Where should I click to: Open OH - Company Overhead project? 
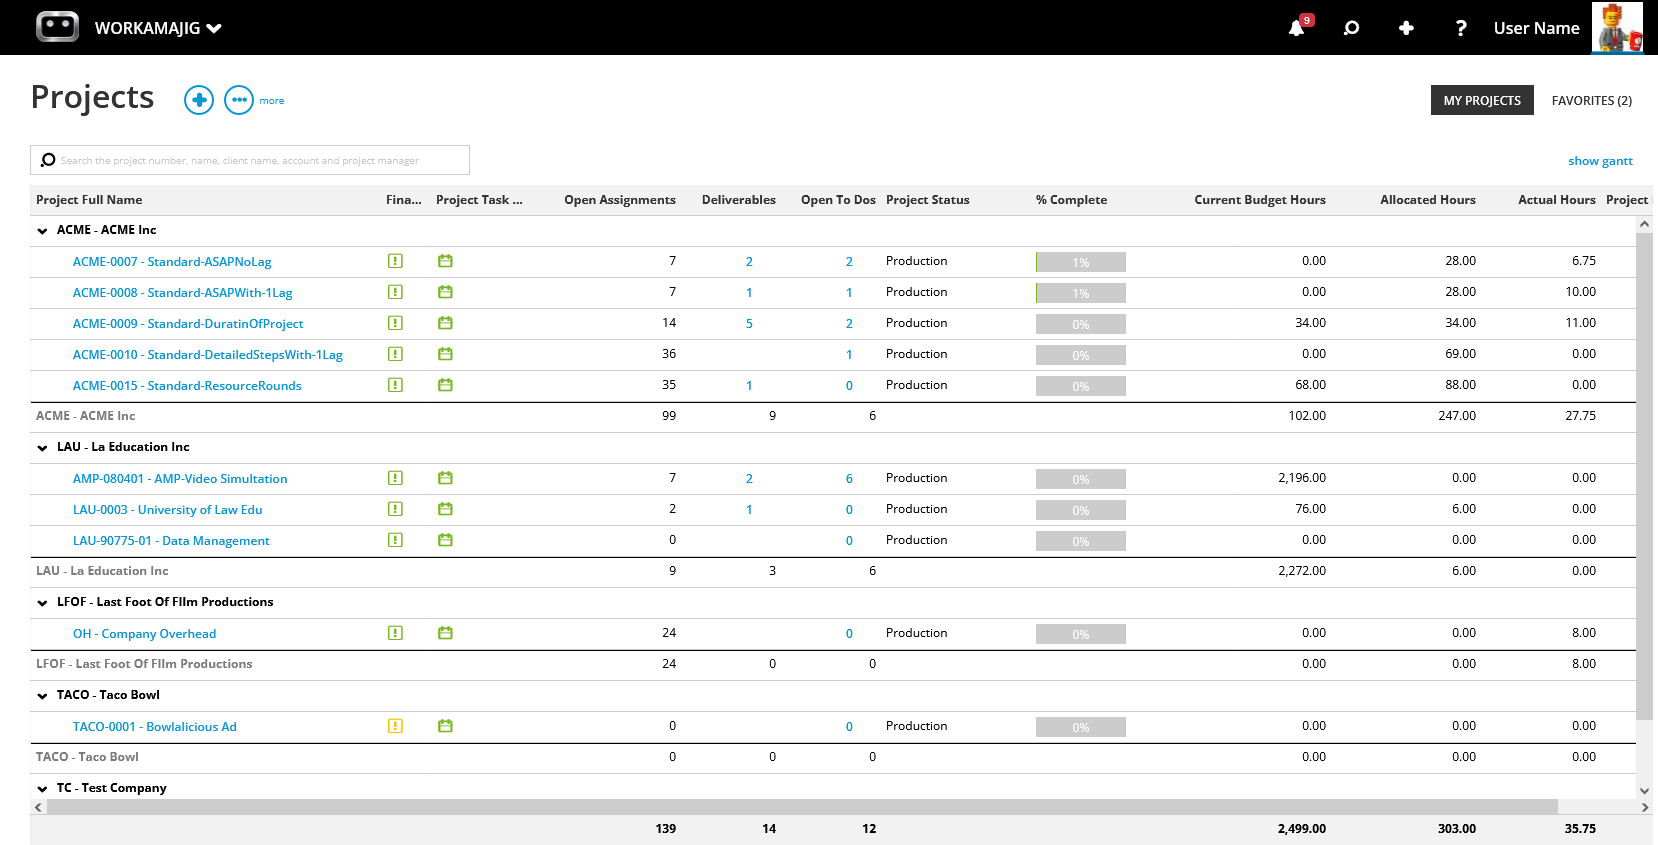click(144, 634)
